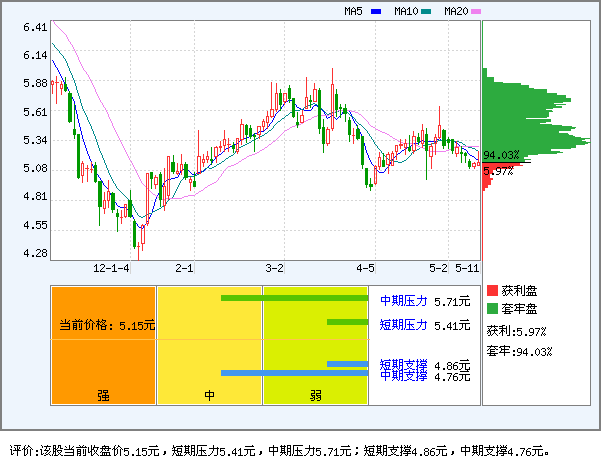
Task: Click the 当前价格: 5.15元 label
Action: pos(107,325)
